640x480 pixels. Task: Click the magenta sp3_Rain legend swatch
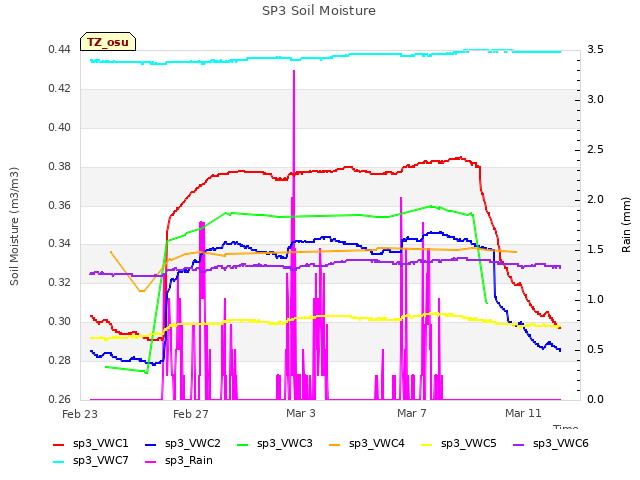click(x=151, y=462)
